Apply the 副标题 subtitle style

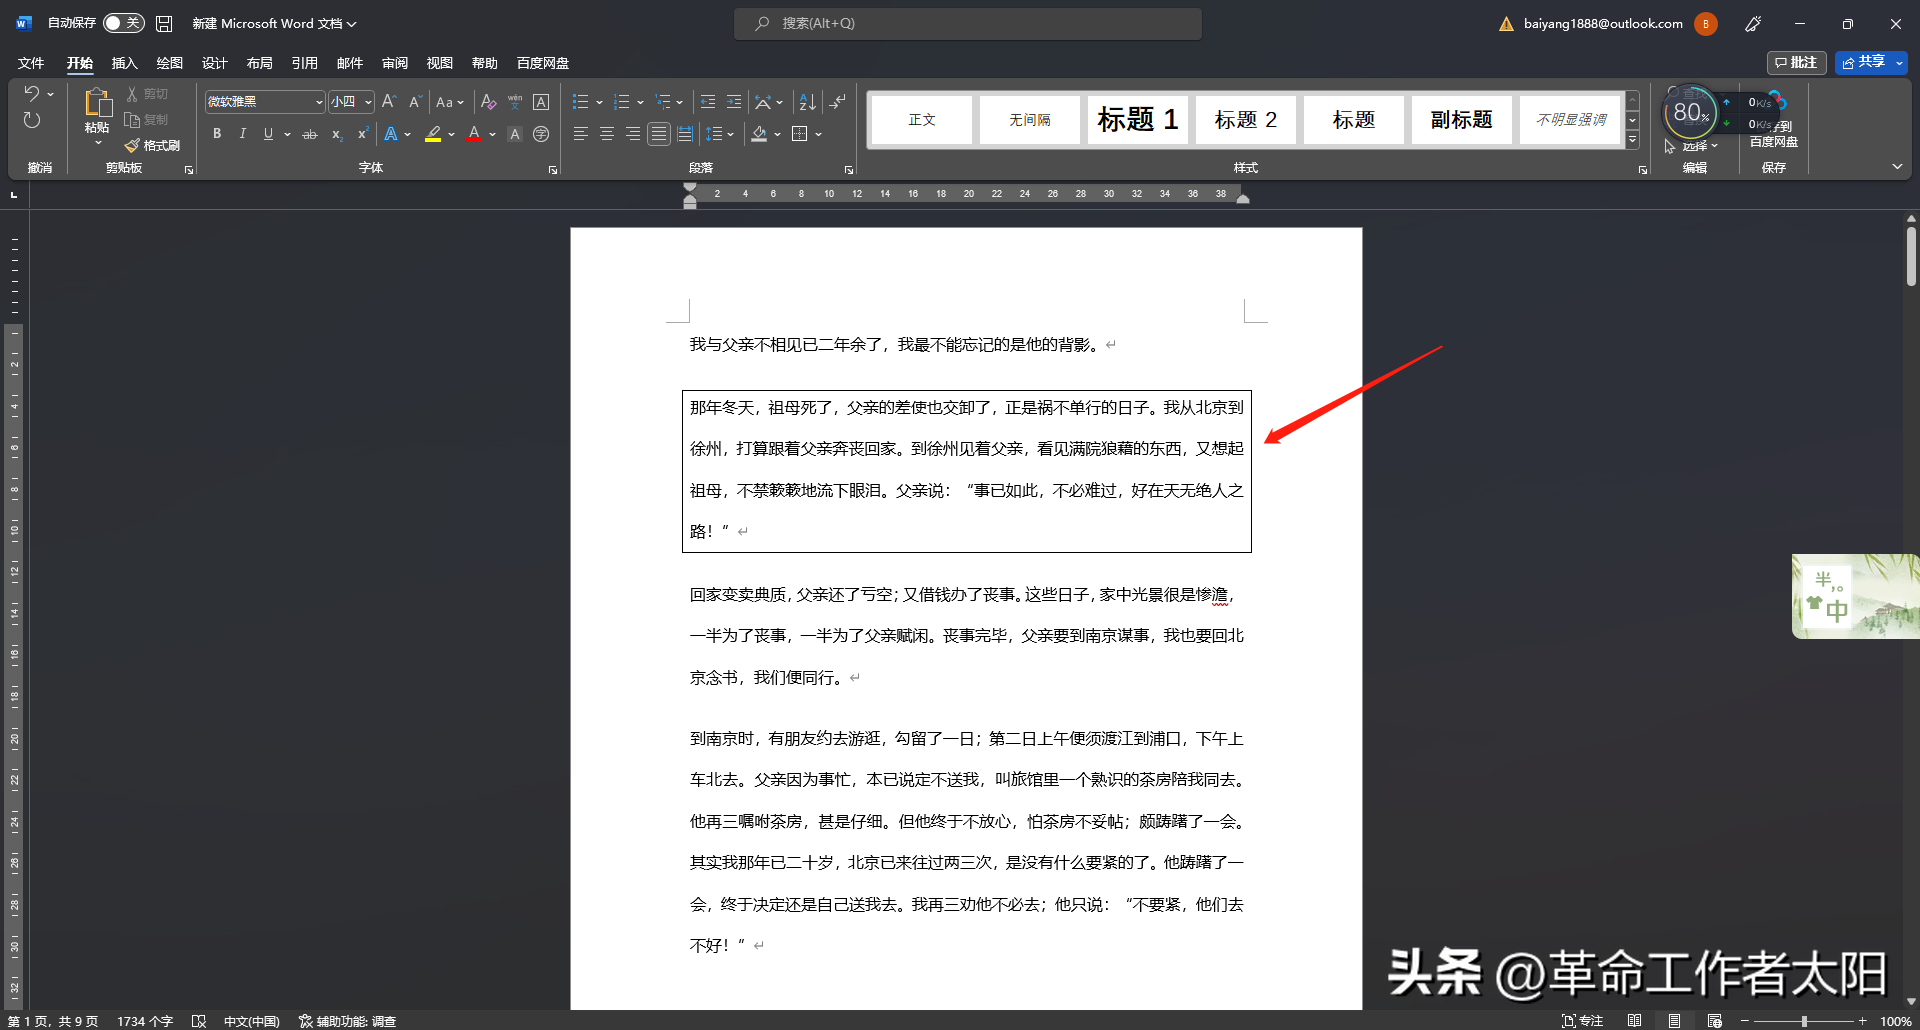pyautogui.click(x=1461, y=120)
